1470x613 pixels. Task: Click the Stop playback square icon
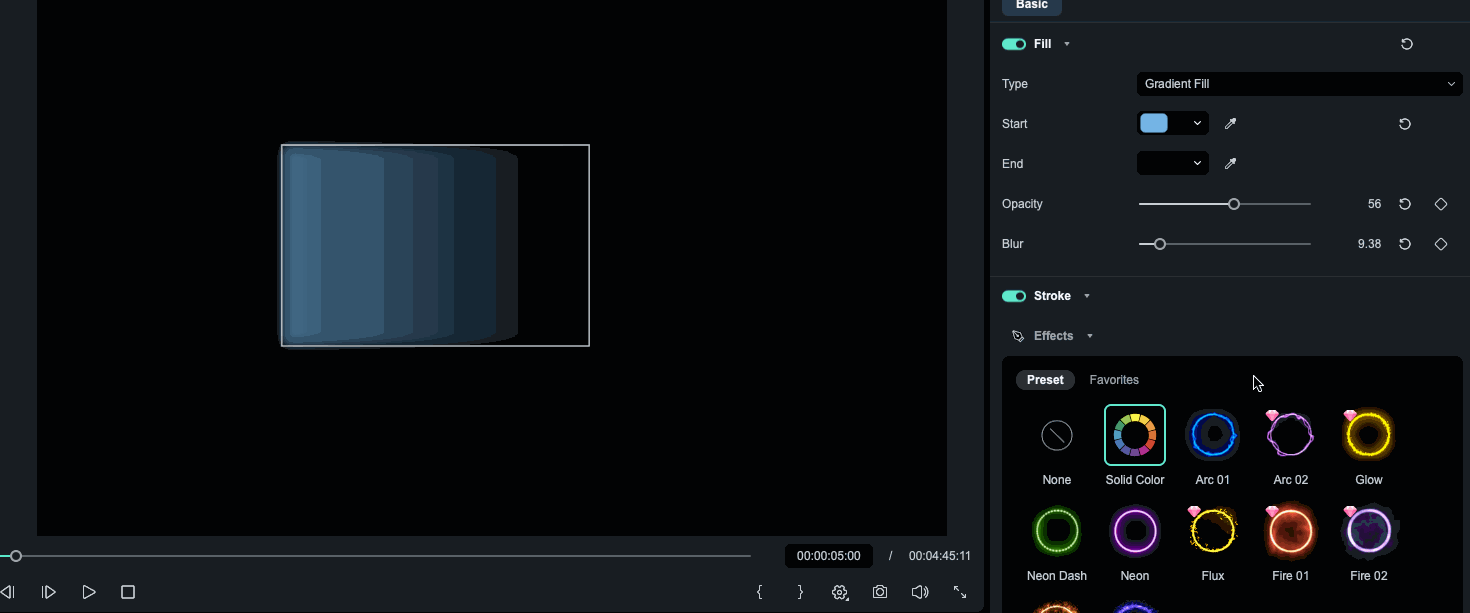128,592
